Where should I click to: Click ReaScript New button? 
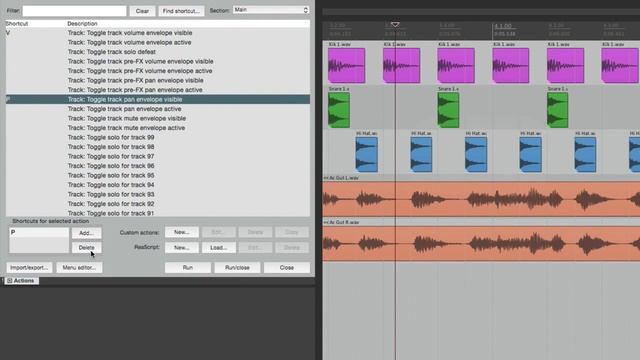coord(182,248)
